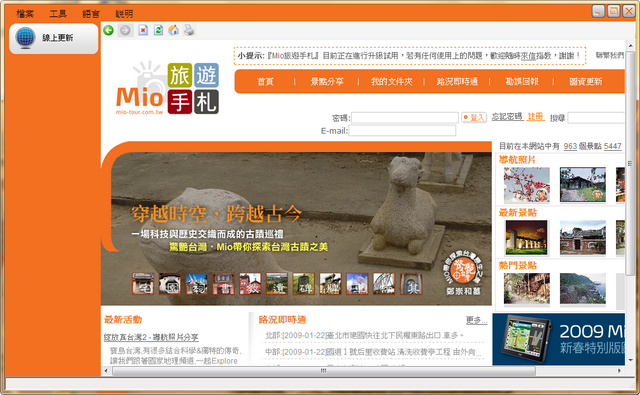Select the 景點分享 navigation tab
Screen dimensions: 640x395
point(327,82)
